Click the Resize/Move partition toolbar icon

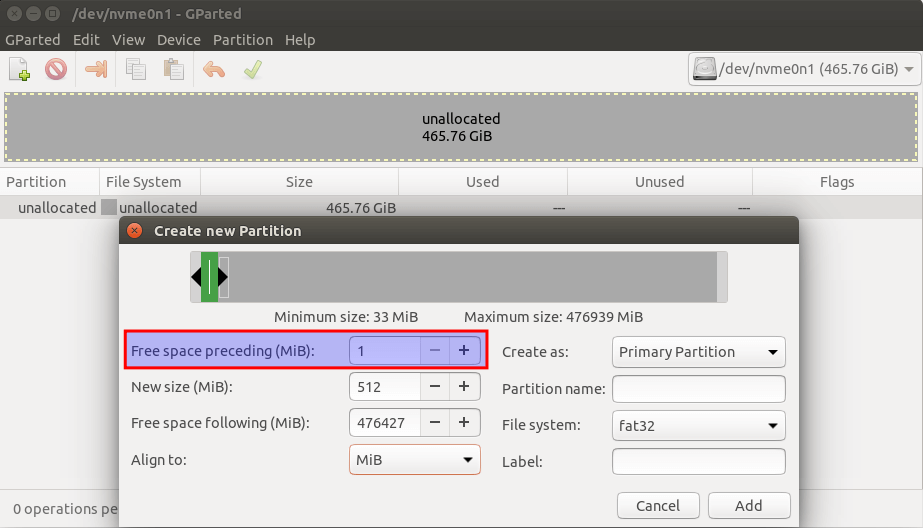click(x=96, y=70)
